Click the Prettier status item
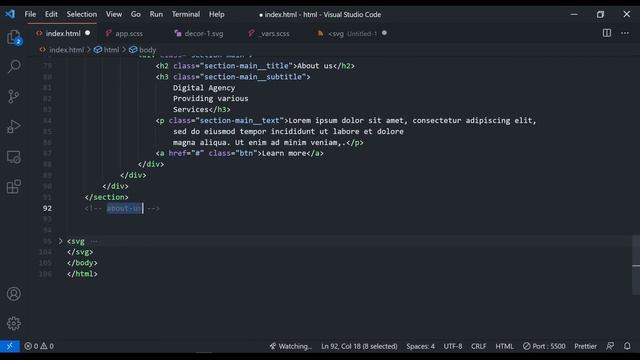640x360 pixels. click(x=585, y=346)
